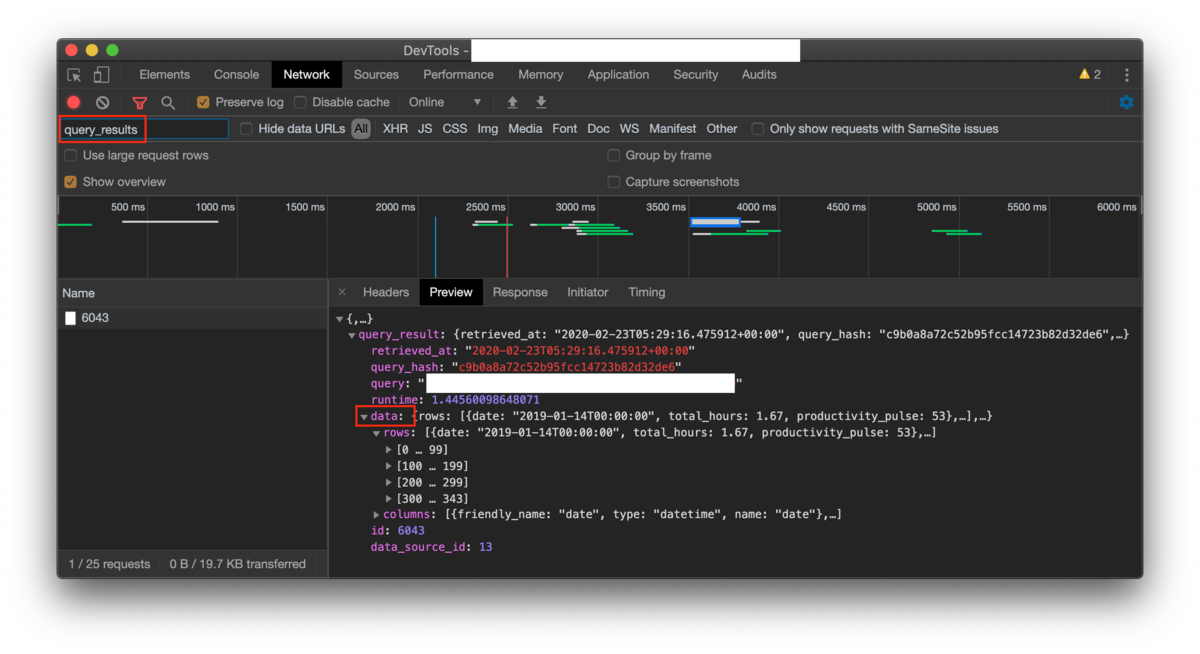Stop recording network log

click(x=74, y=102)
